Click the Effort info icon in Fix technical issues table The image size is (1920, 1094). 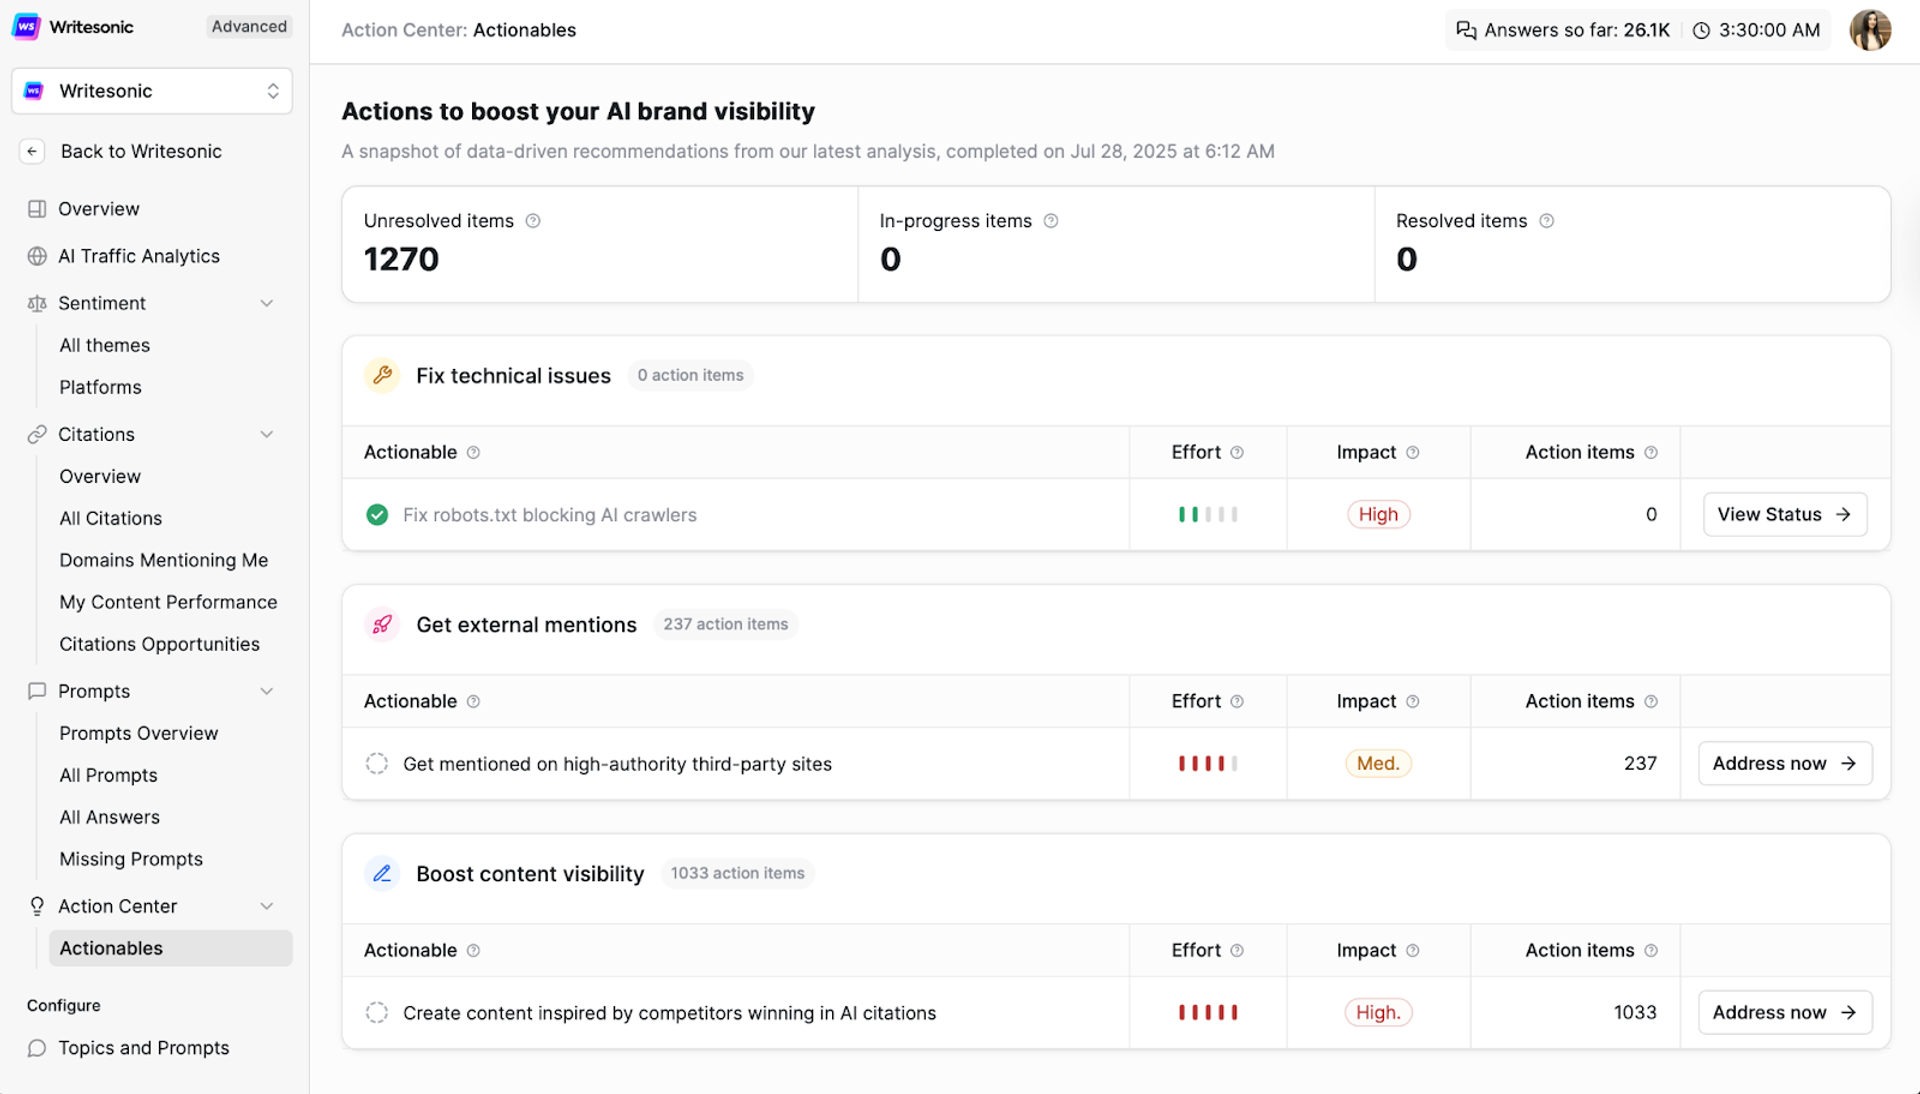(1237, 452)
